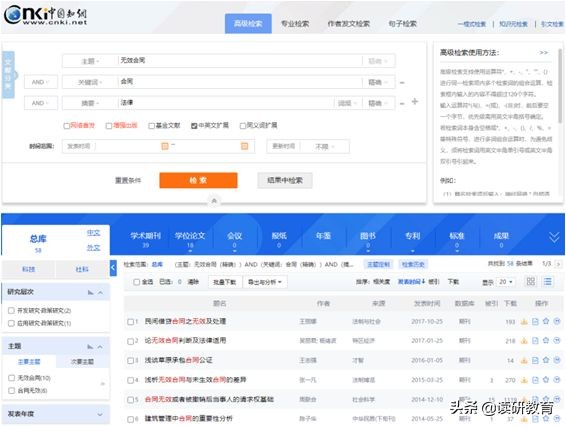
Task: Click the 重置条件 reset link
Action: (128, 180)
